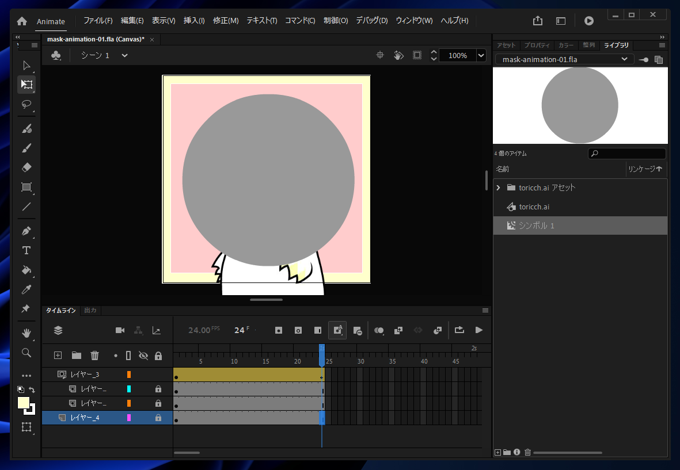The height and width of the screenshot is (470, 680).
Task: Click the Test Movie play icon in title bar
Action: pyautogui.click(x=588, y=20)
